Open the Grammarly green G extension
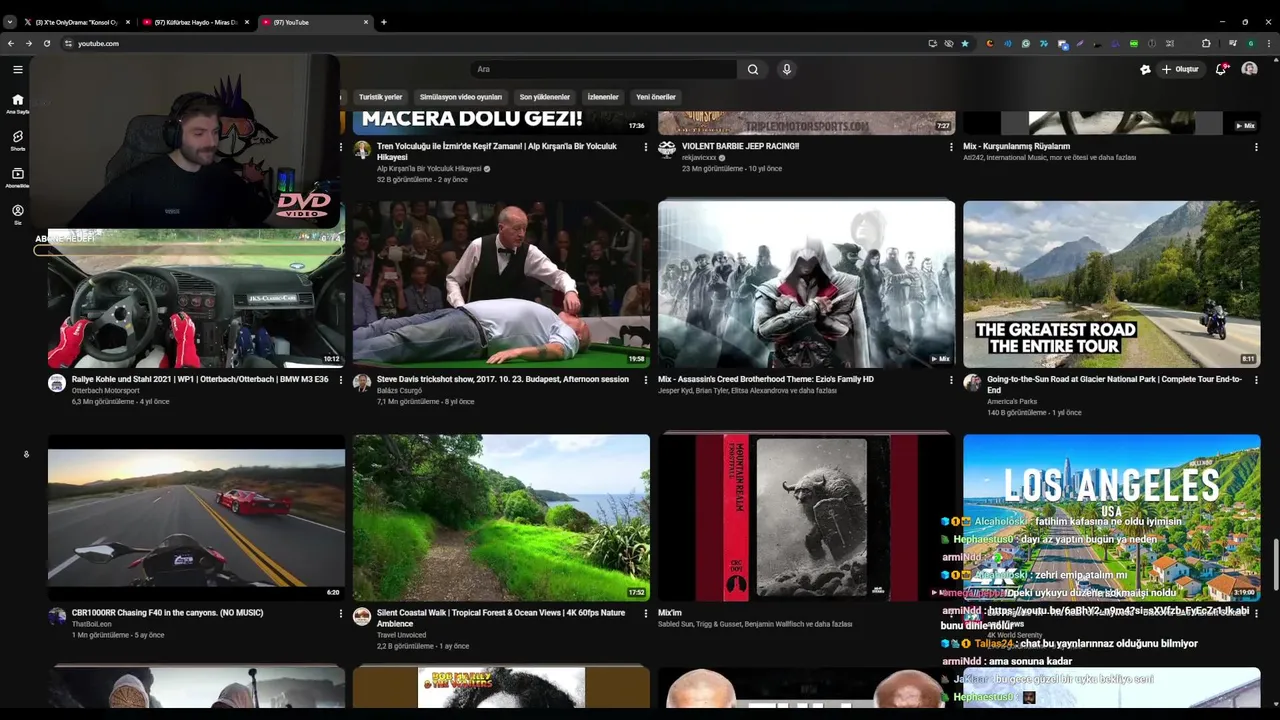 [1026, 43]
